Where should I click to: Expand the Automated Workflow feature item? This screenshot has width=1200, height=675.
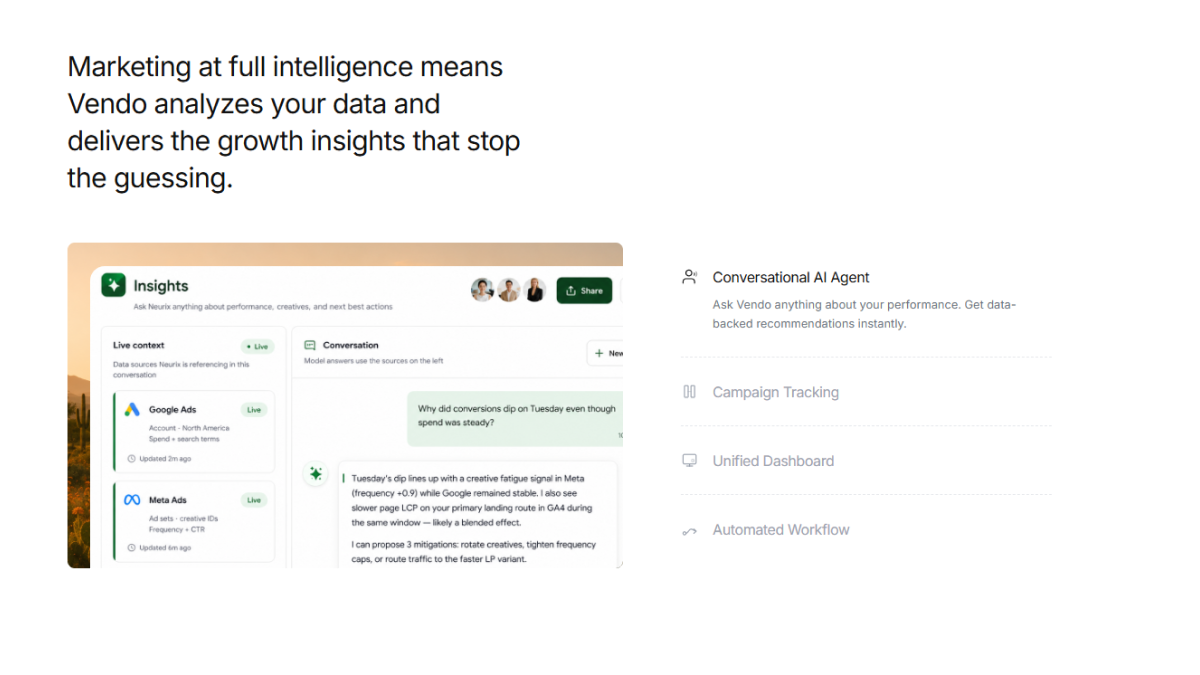[x=866, y=530]
